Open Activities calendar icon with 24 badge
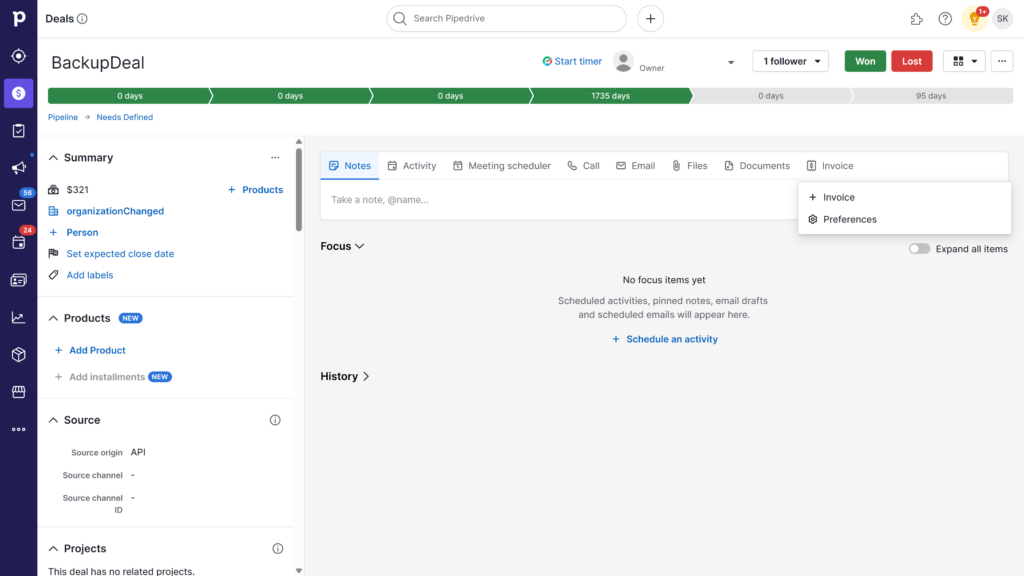Viewport: 1024px width, 576px height. click(x=18, y=242)
